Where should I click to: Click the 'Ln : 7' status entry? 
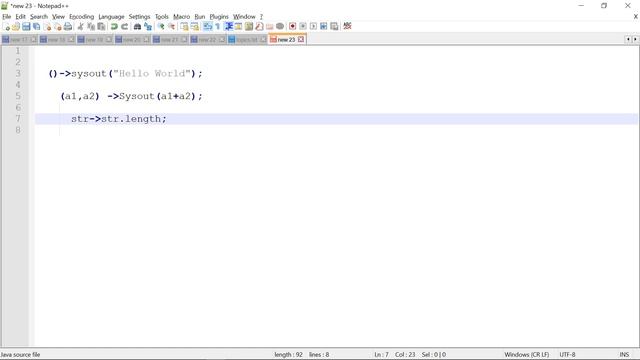pos(381,355)
